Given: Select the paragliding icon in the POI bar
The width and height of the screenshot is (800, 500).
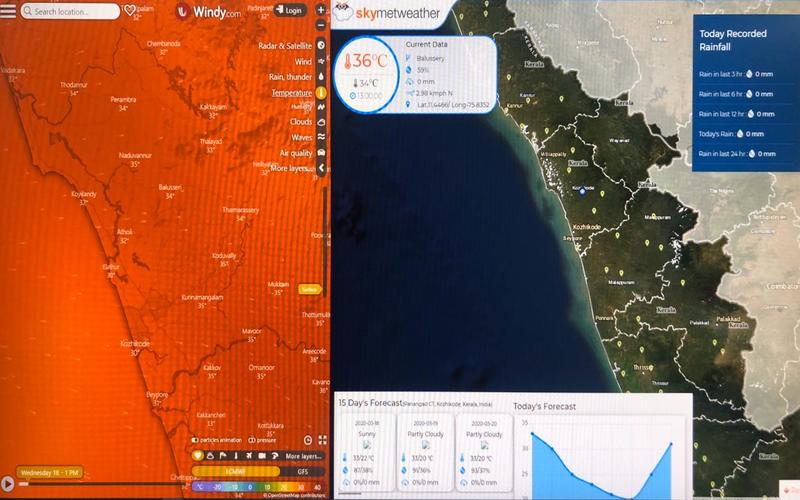Looking at the screenshot, I should (275, 456).
